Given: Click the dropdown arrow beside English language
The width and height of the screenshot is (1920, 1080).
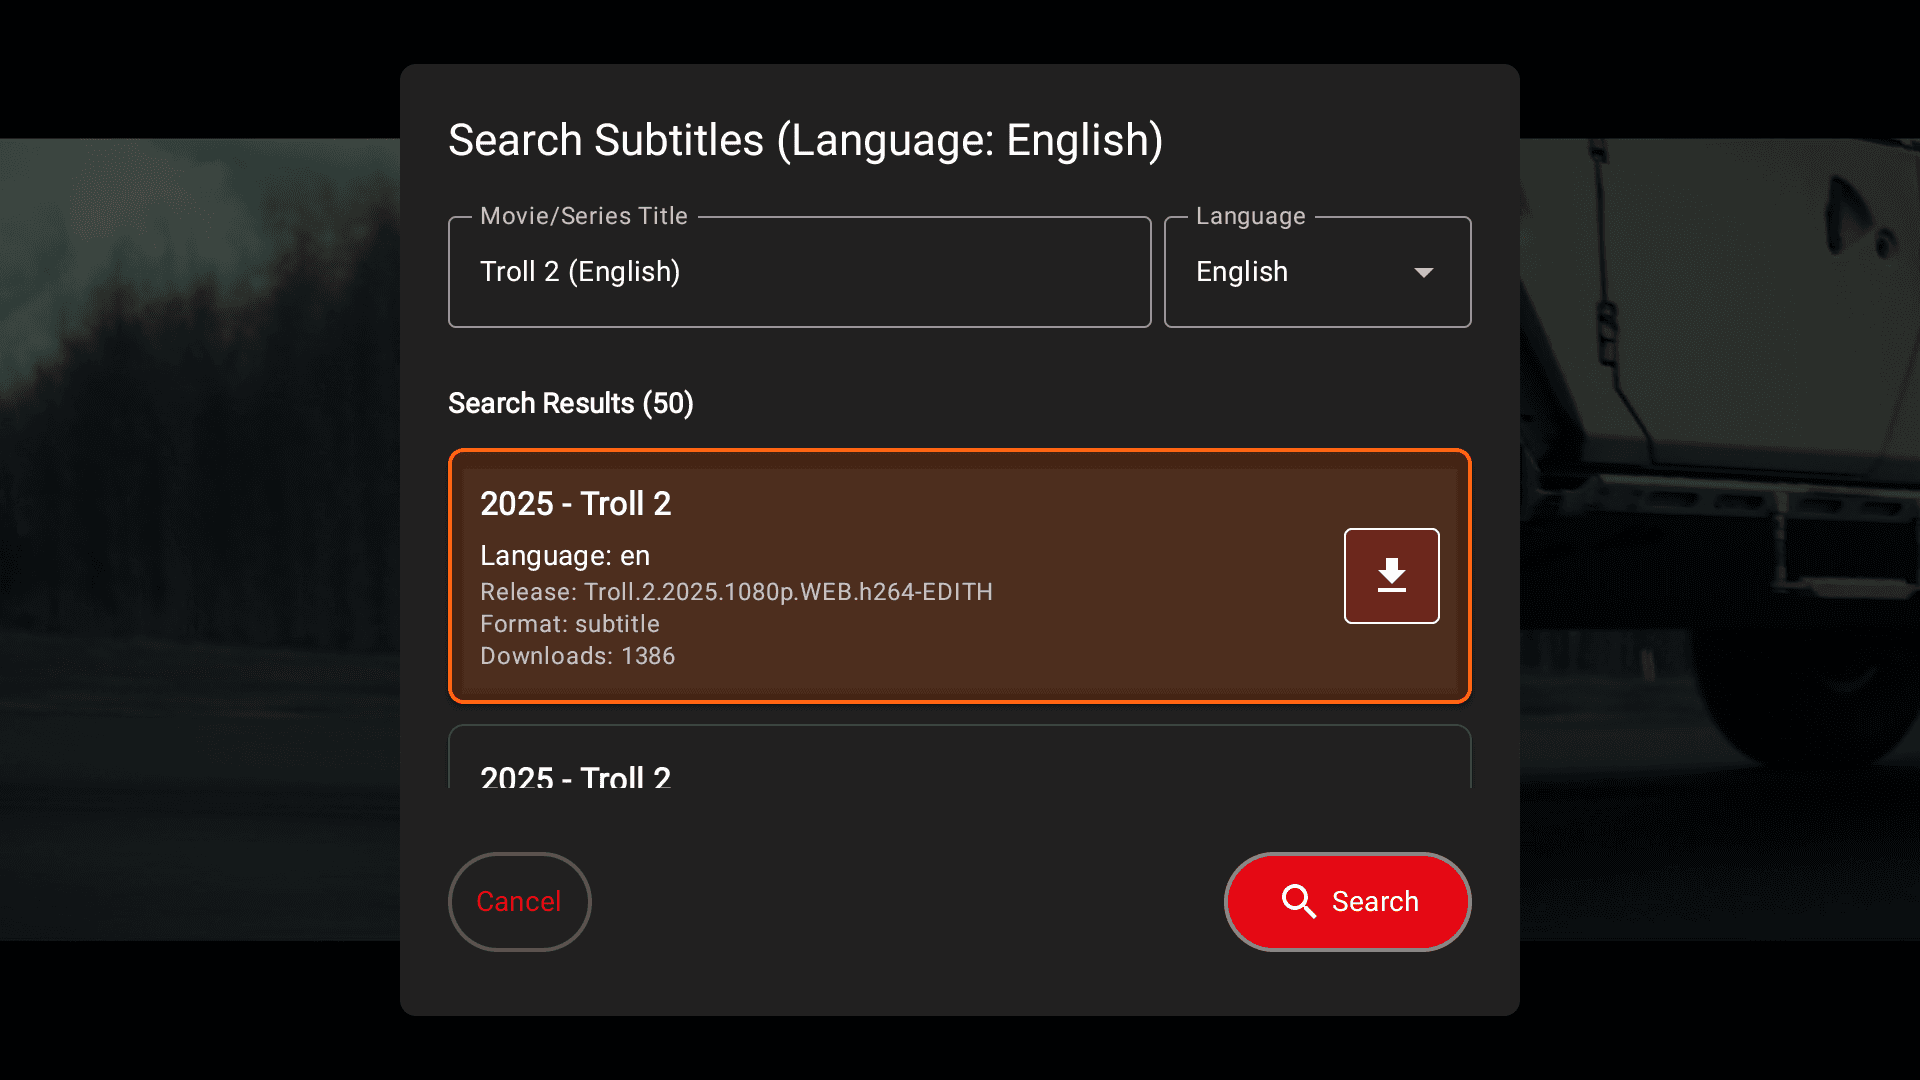Looking at the screenshot, I should pyautogui.click(x=1424, y=271).
